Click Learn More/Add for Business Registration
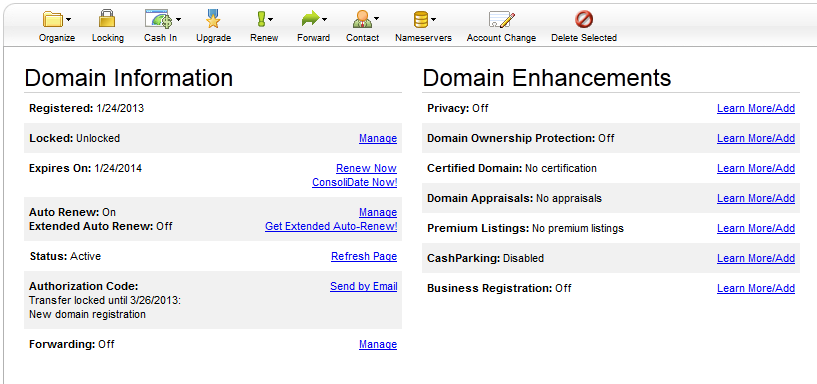The height and width of the screenshot is (384, 817). [756, 289]
